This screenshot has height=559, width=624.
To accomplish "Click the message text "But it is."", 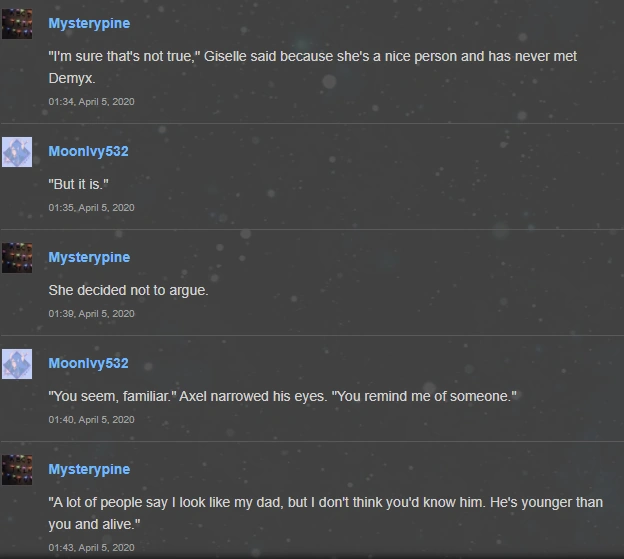I will click(x=78, y=185).
